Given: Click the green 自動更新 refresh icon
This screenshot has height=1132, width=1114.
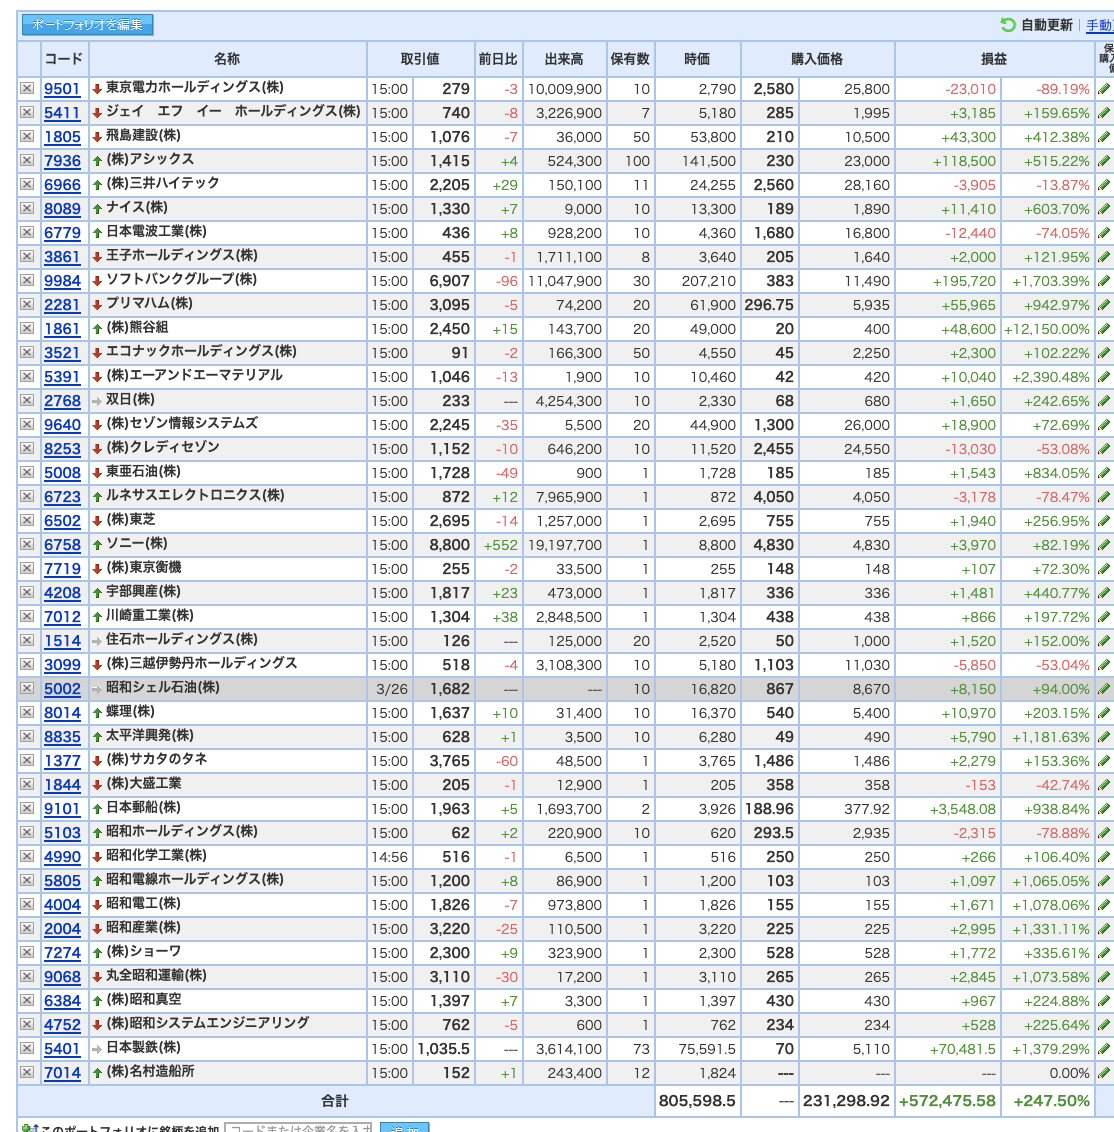Looking at the screenshot, I should (x=1008, y=25).
